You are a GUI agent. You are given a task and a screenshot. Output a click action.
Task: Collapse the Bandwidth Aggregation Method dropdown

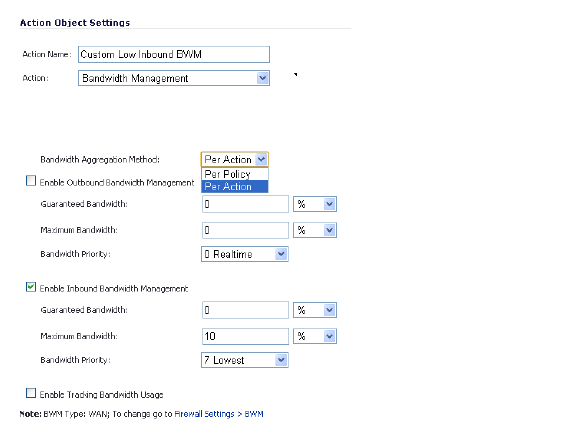(234, 159)
